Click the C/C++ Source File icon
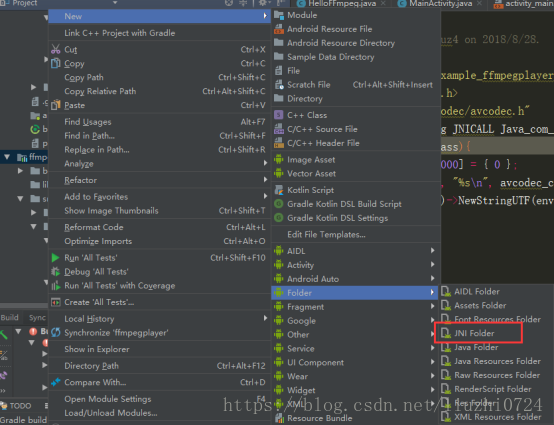The image size is (554, 425). (x=279, y=129)
